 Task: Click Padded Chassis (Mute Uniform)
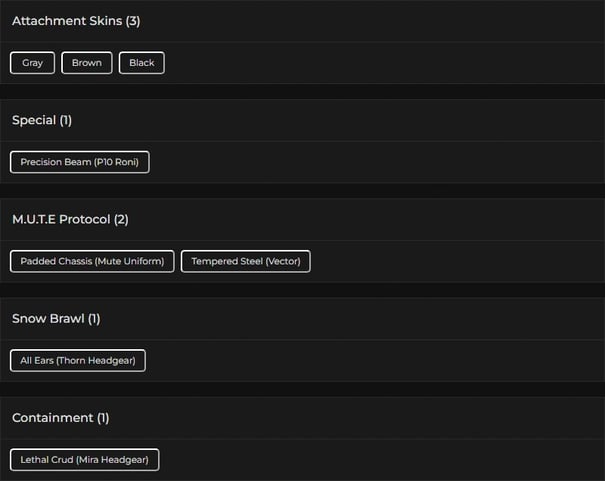point(92,261)
